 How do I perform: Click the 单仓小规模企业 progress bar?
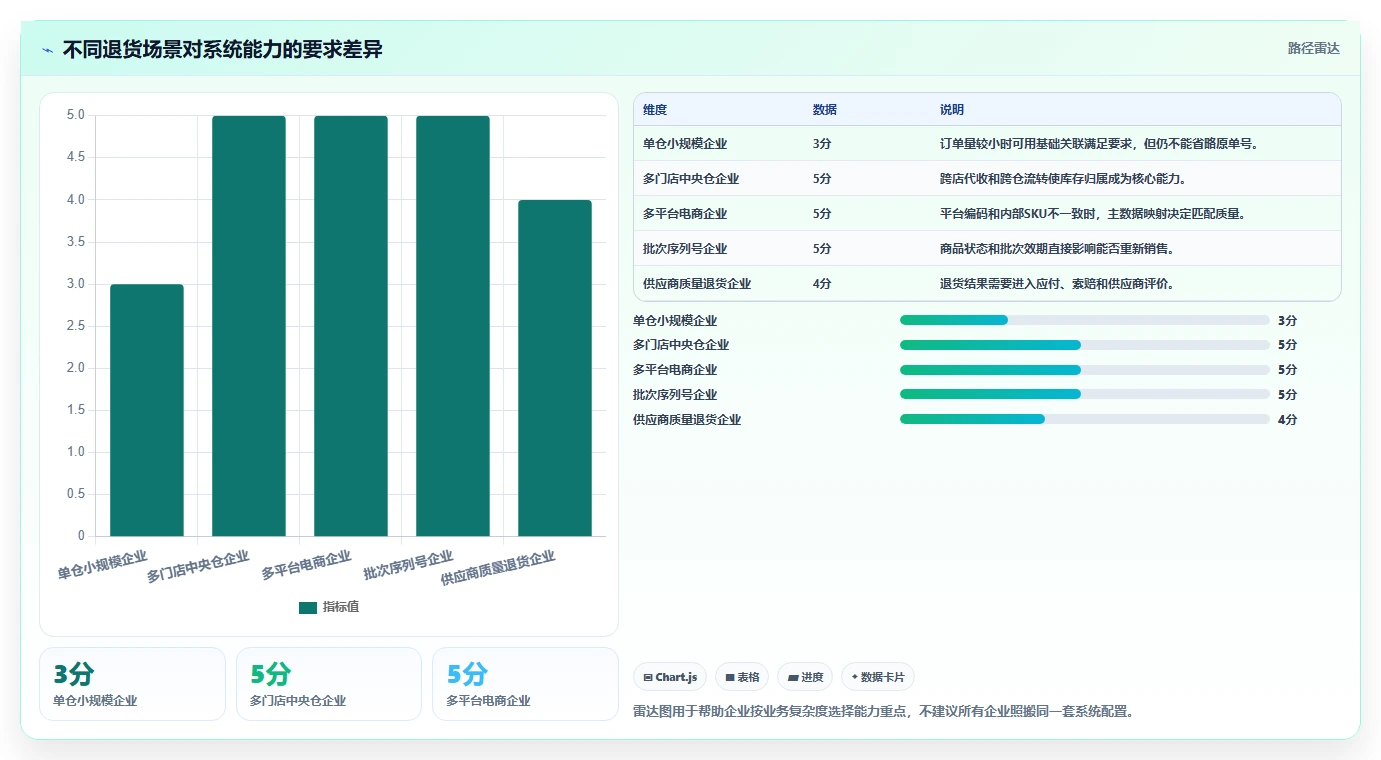tap(1085, 320)
